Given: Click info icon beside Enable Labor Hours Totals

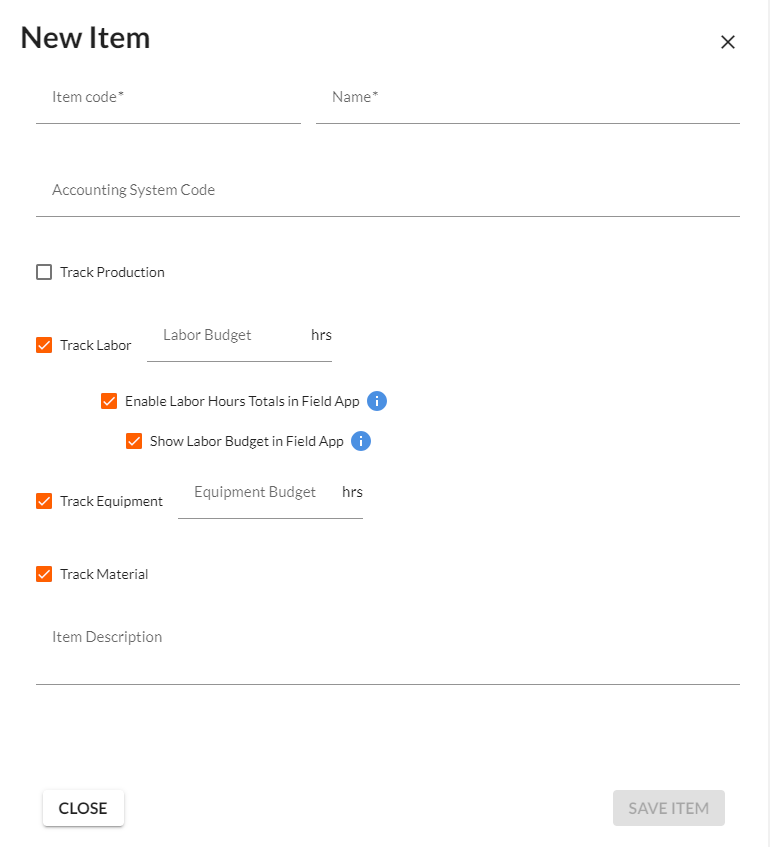Looking at the screenshot, I should pos(377,401).
